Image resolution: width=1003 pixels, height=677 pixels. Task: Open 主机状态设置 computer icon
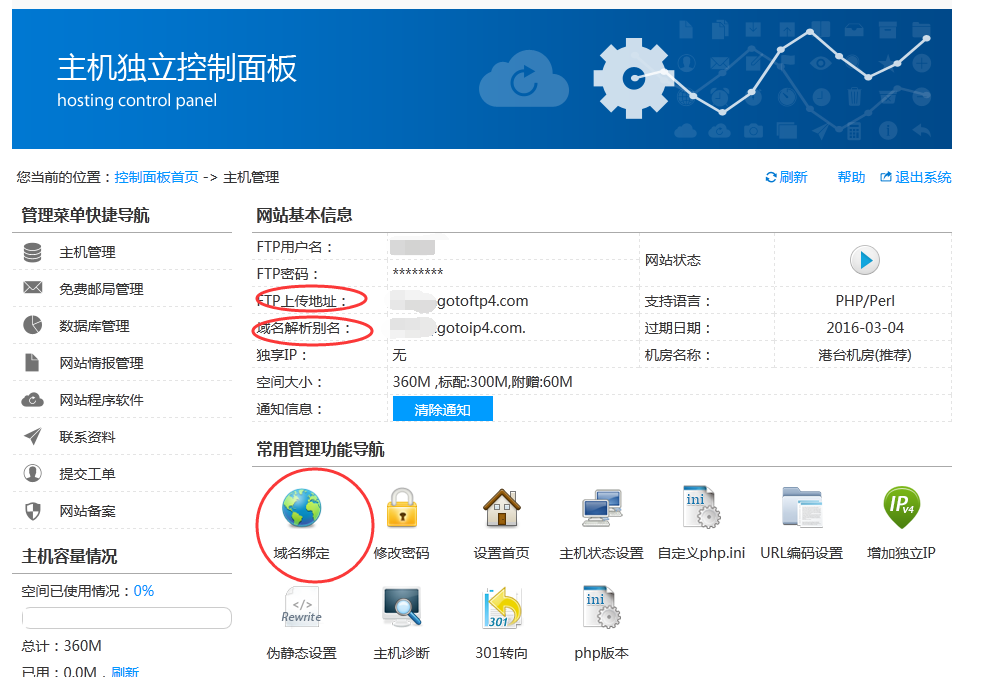click(601, 508)
